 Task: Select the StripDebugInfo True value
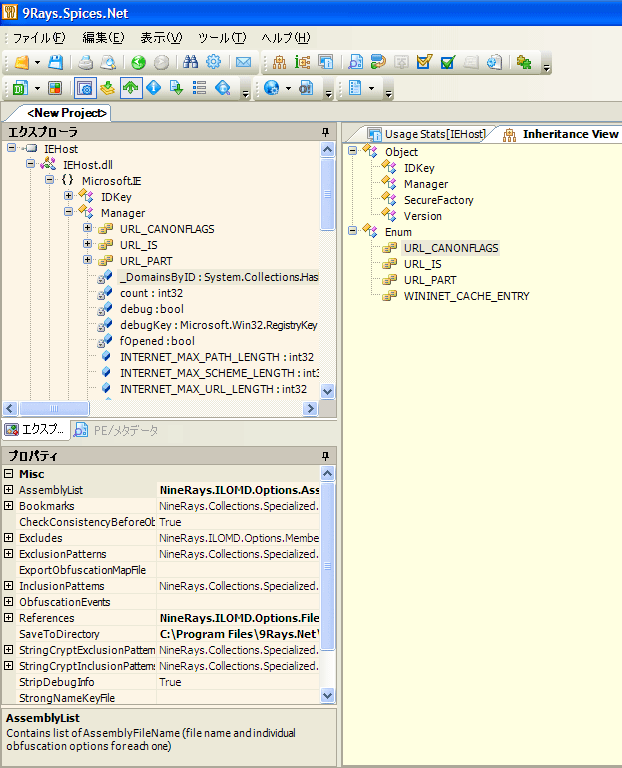(239, 682)
